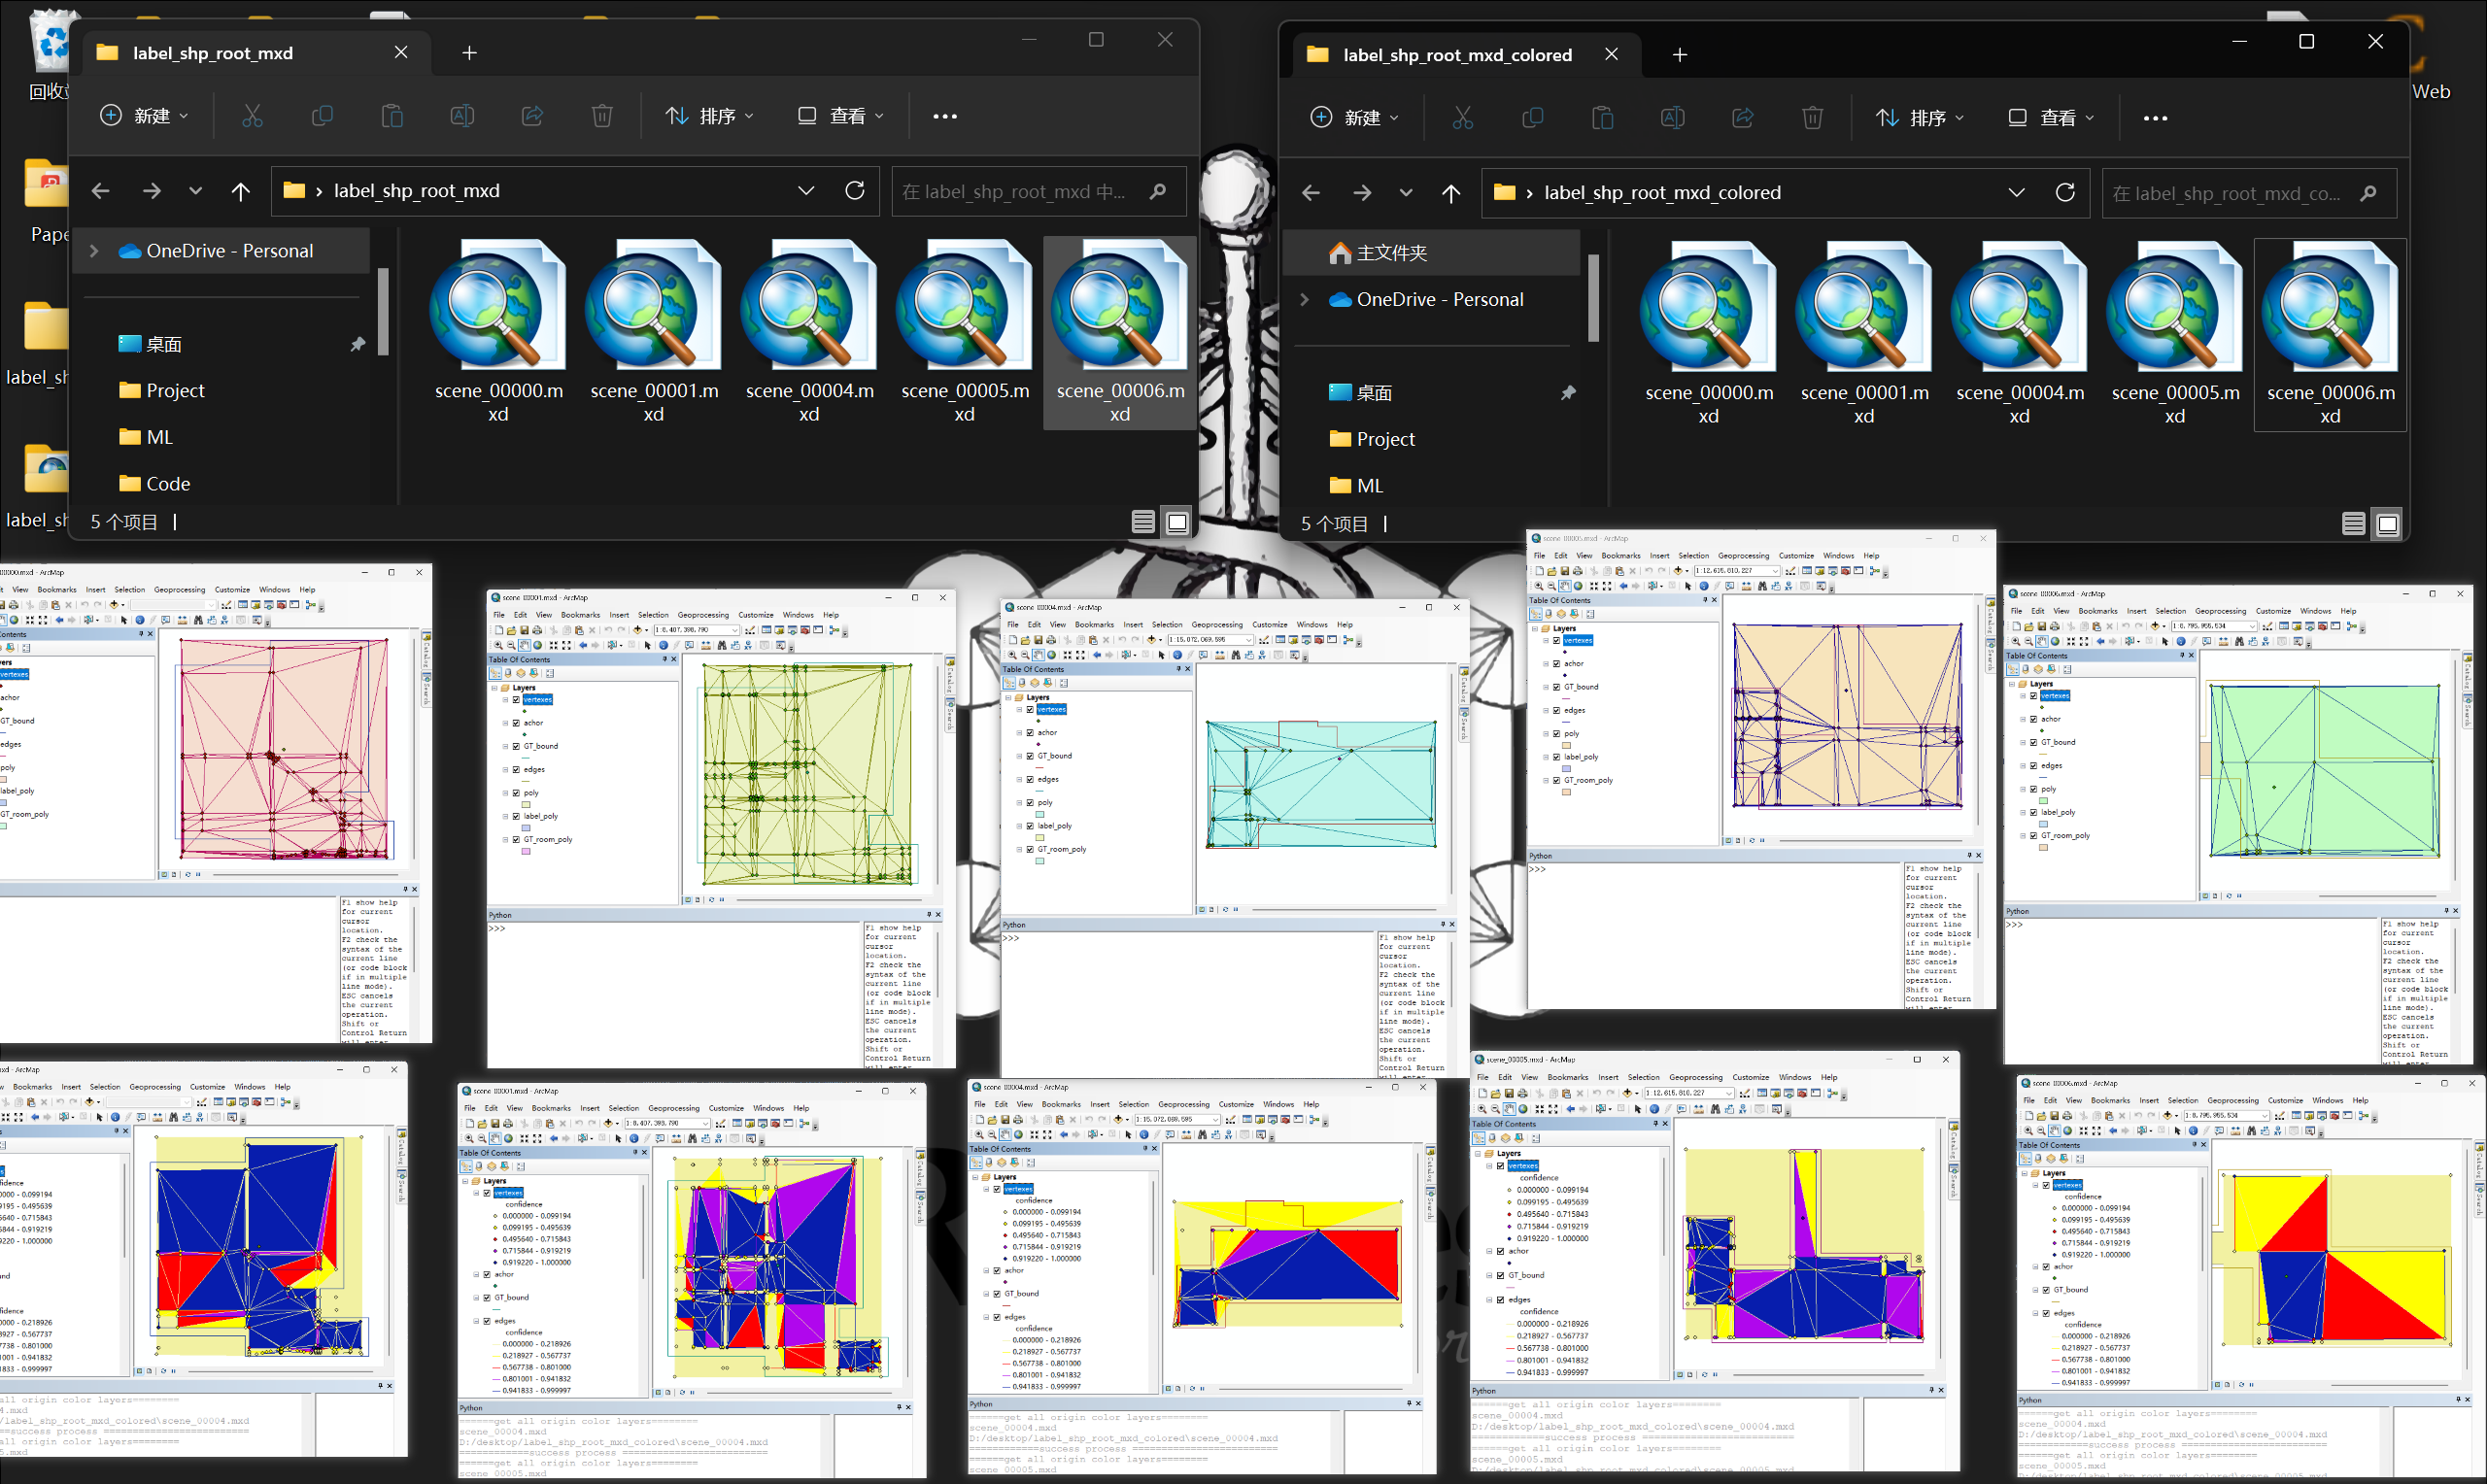Open Geoprocessing menu in green-map scene_00001 ArcMap
This screenshot has width=2487, height=1484.
[703, 615]
